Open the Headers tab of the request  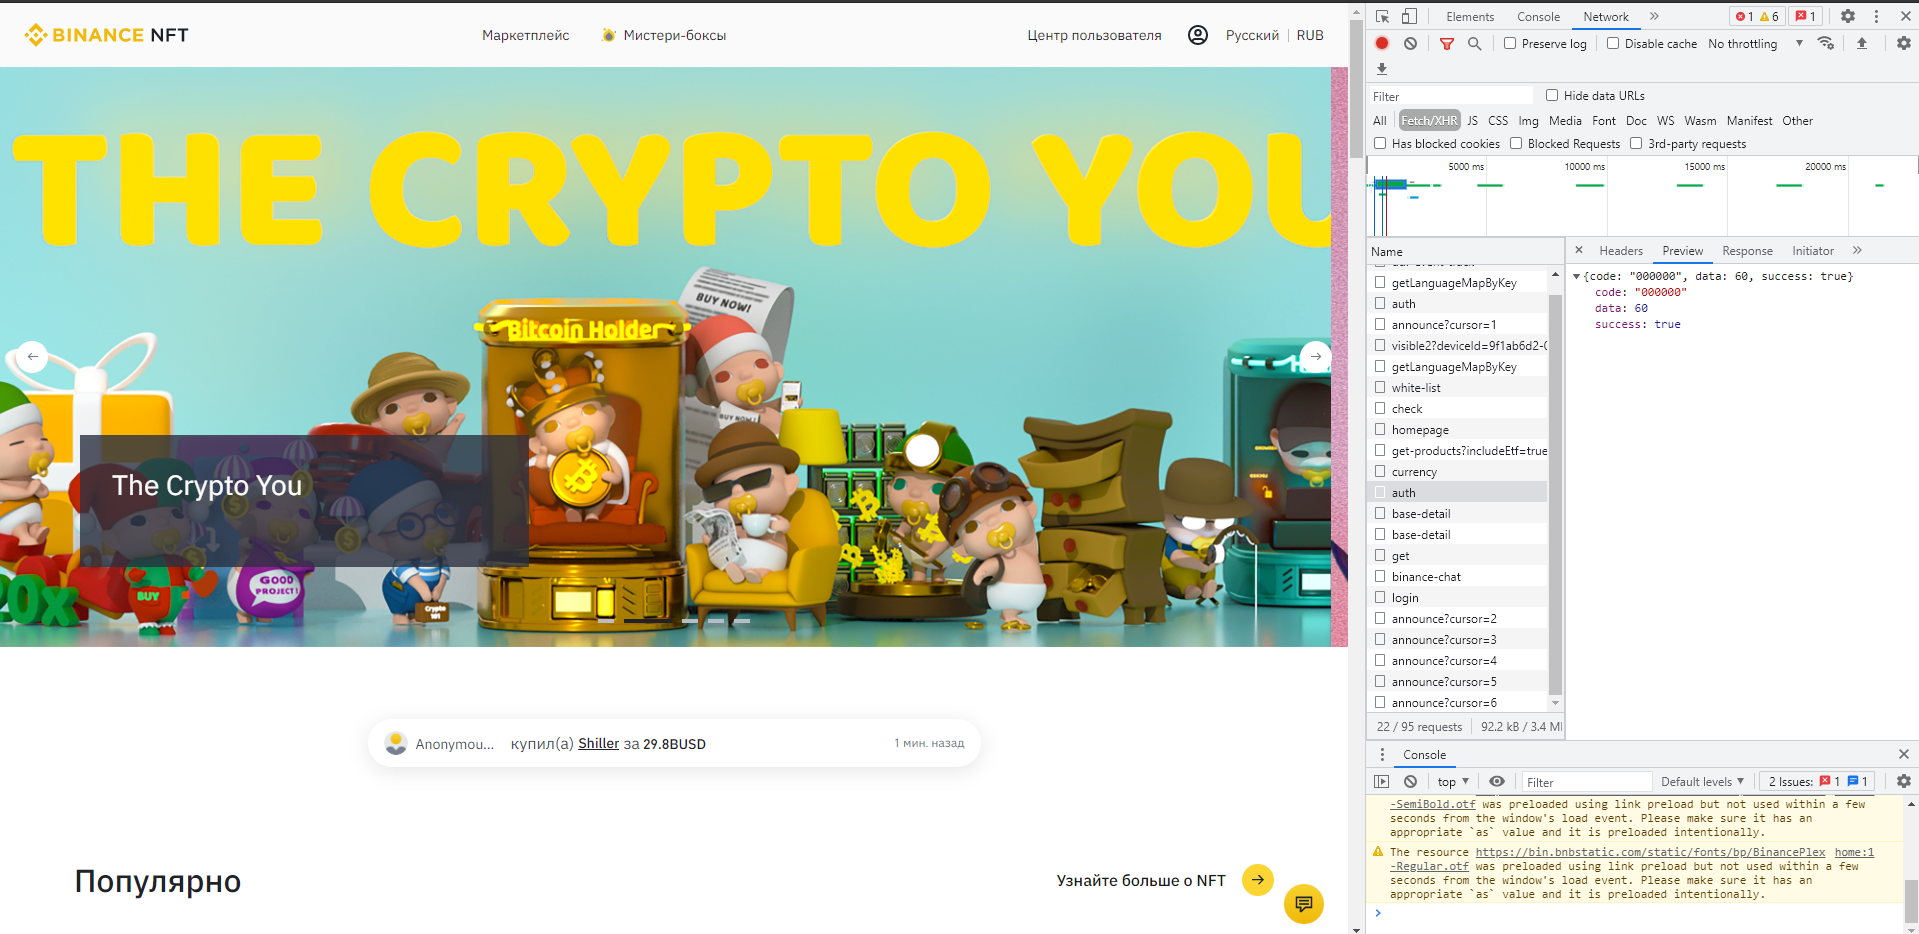[x=1620, y=250]
